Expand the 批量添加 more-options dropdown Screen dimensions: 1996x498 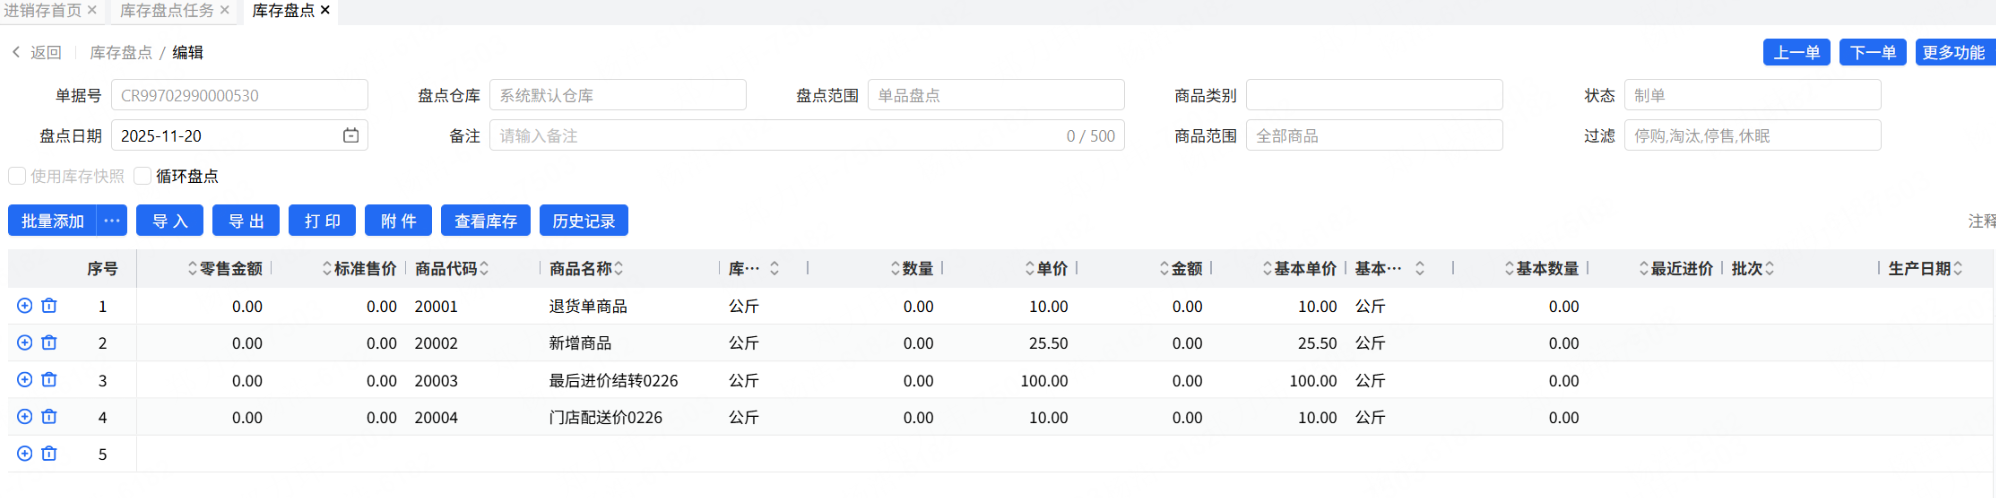click(112, 221)
